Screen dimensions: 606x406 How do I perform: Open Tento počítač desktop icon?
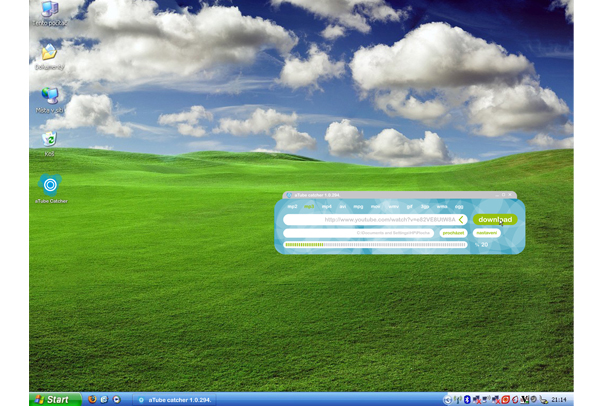[x=49, y=10]
